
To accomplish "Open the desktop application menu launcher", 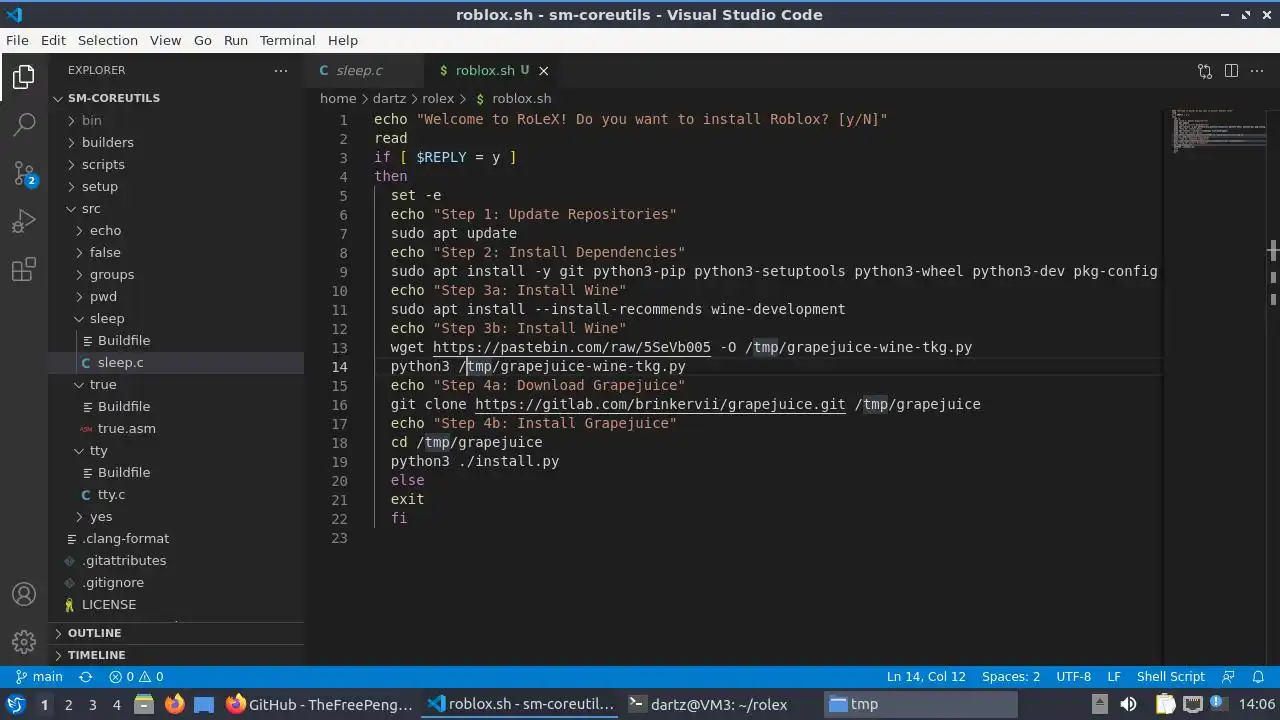I will tap(15, 704).
